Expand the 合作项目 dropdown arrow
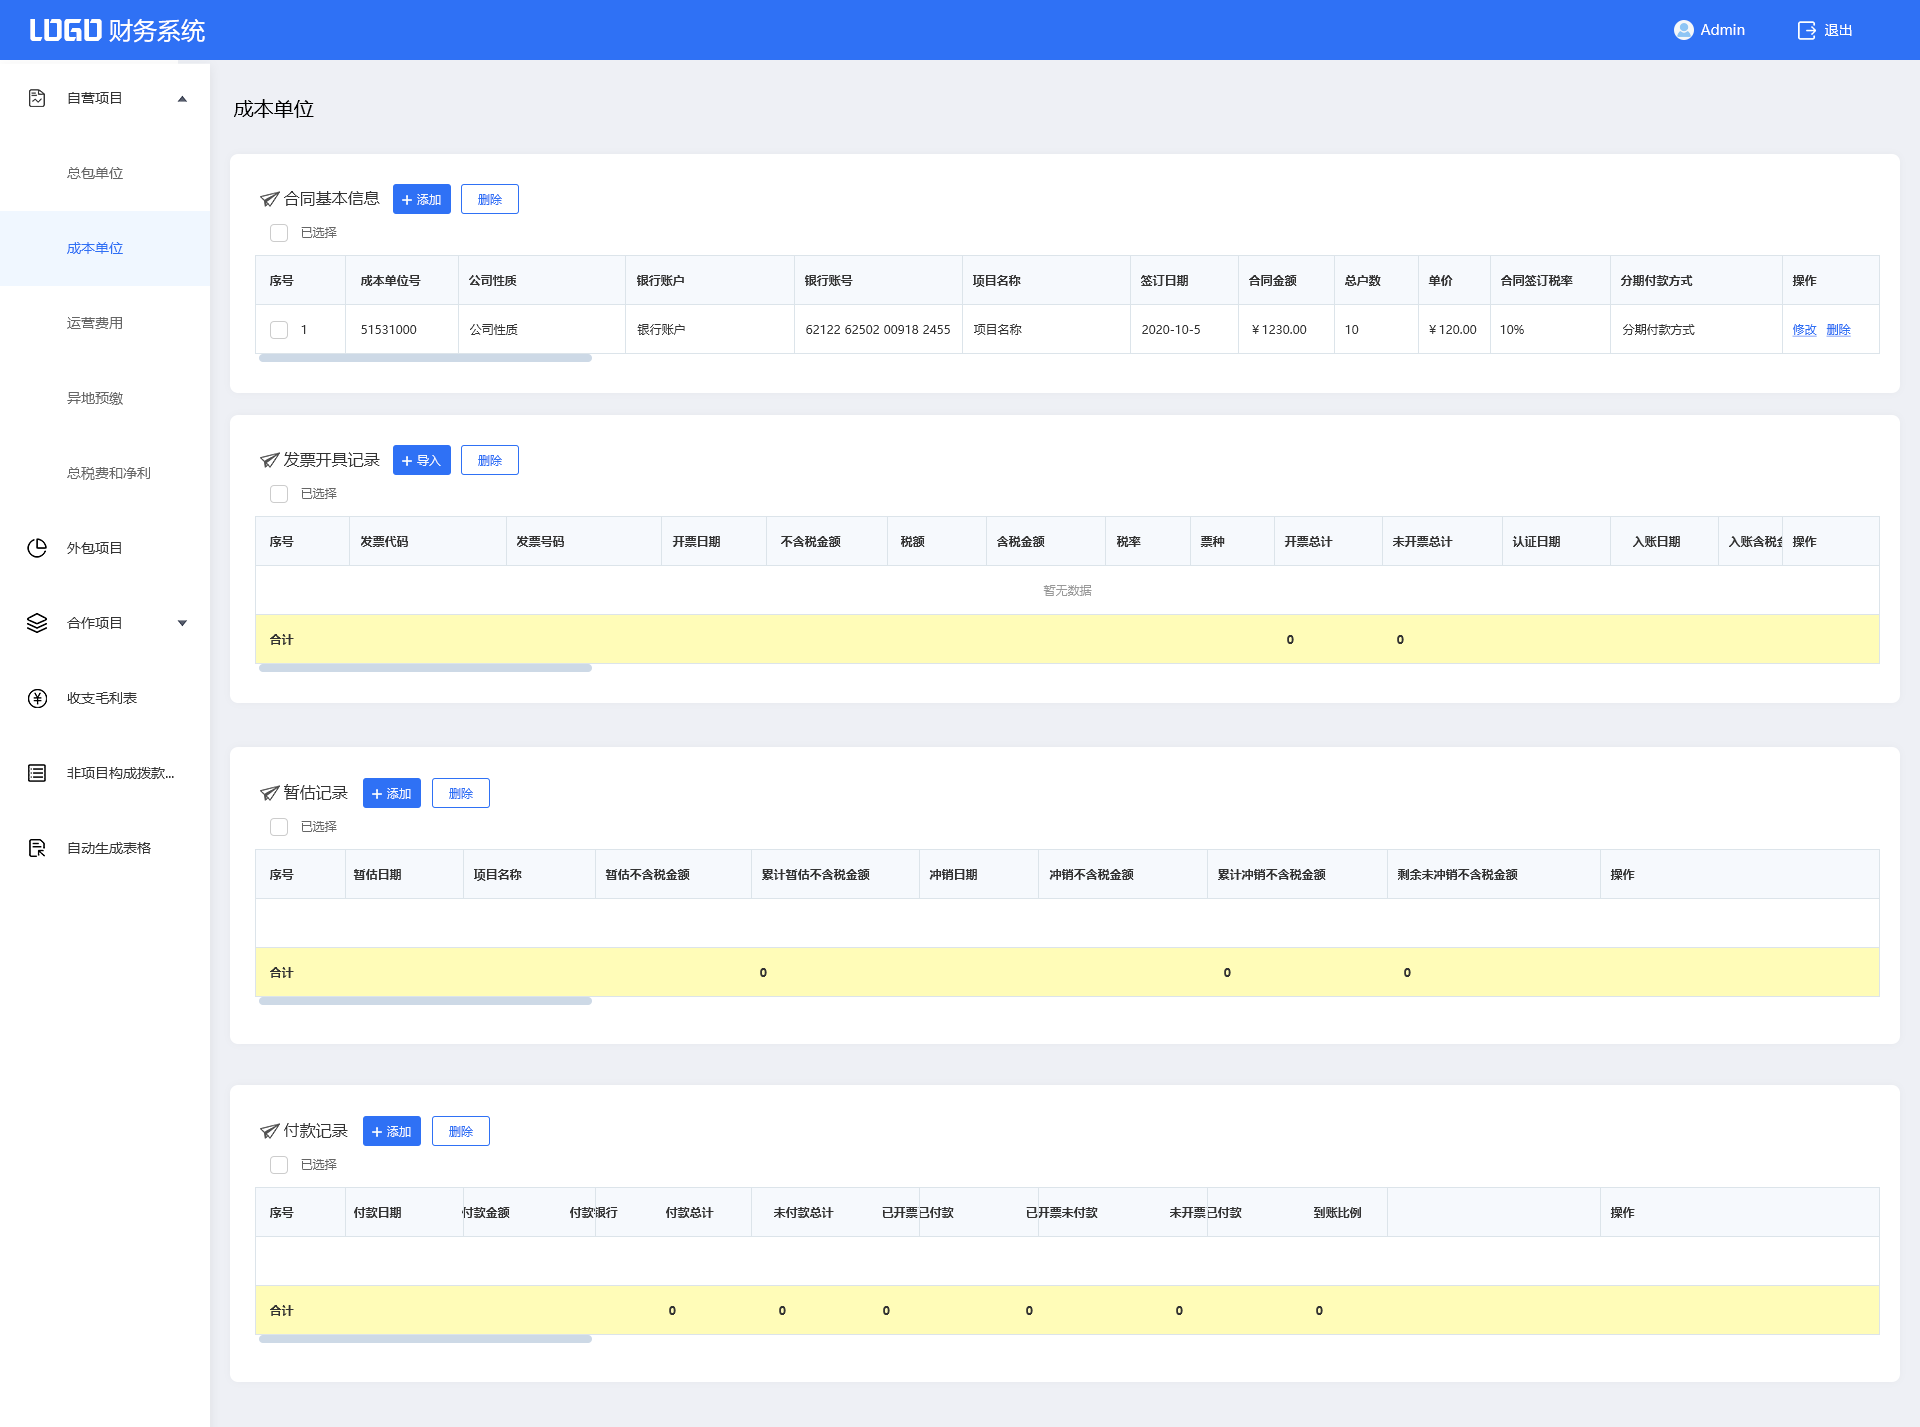This screenshot has height=1427, width=1920. 182,623
